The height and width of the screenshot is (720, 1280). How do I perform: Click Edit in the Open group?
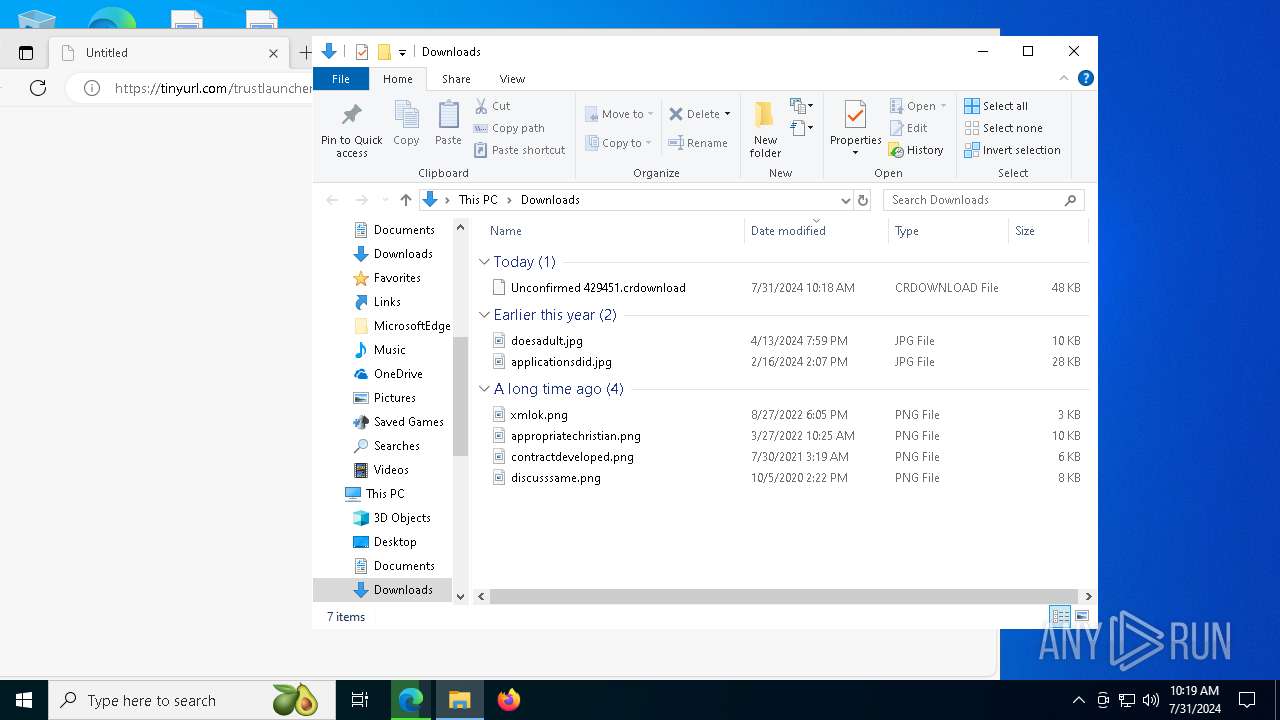(909, 128)
